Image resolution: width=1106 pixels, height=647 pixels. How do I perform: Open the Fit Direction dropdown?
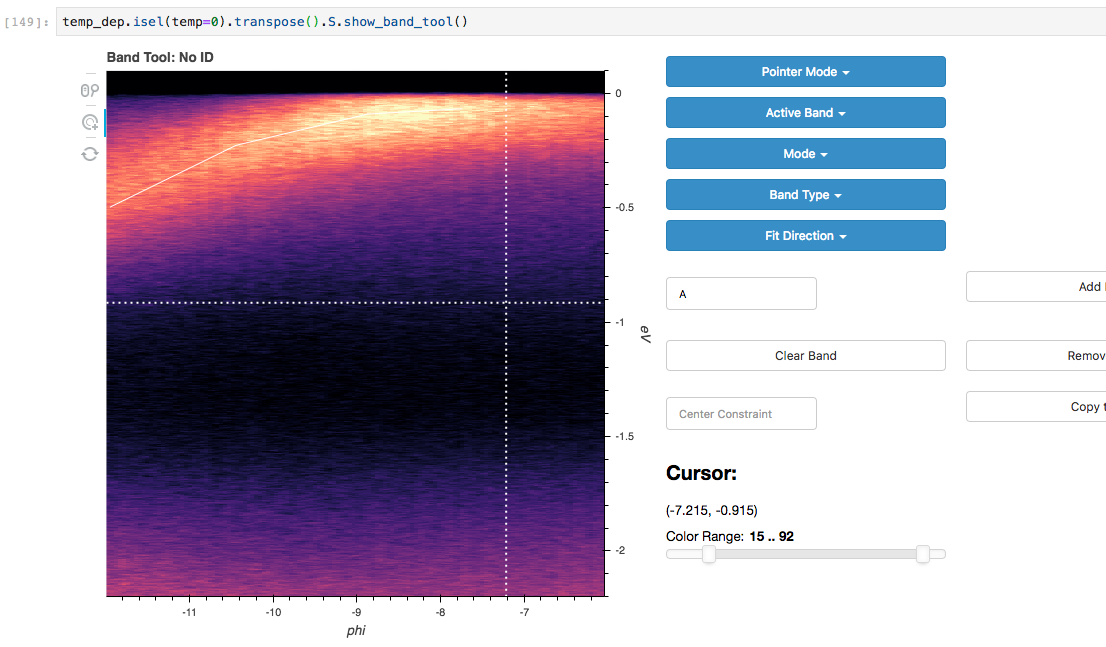coord(806,236)
